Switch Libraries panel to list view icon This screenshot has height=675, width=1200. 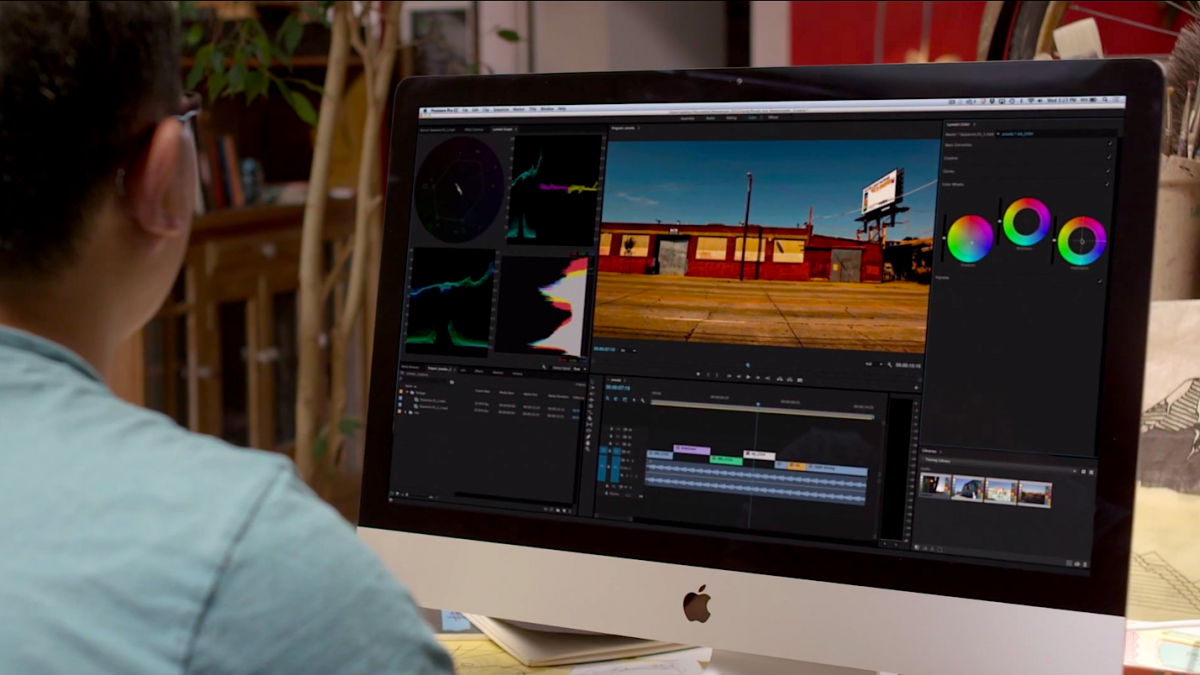pos(1091,472)
